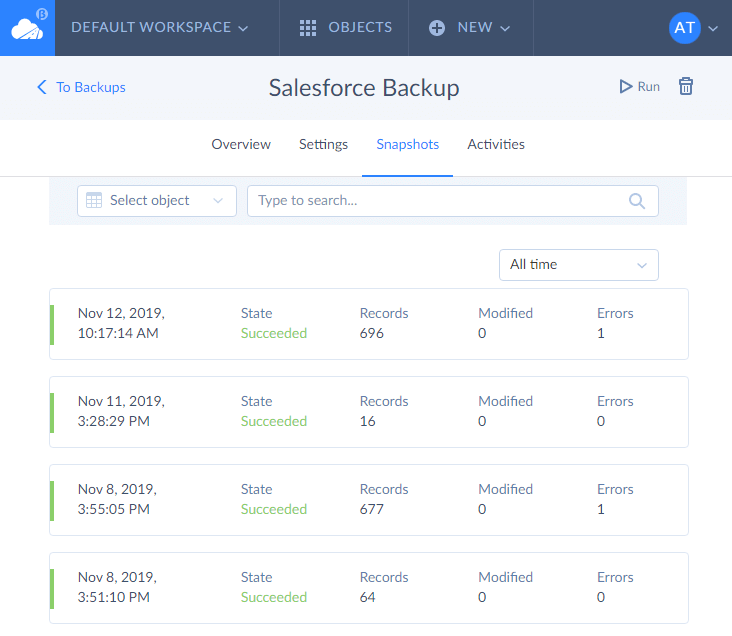Click the Objects grid icon

click(x=308, y=28)
